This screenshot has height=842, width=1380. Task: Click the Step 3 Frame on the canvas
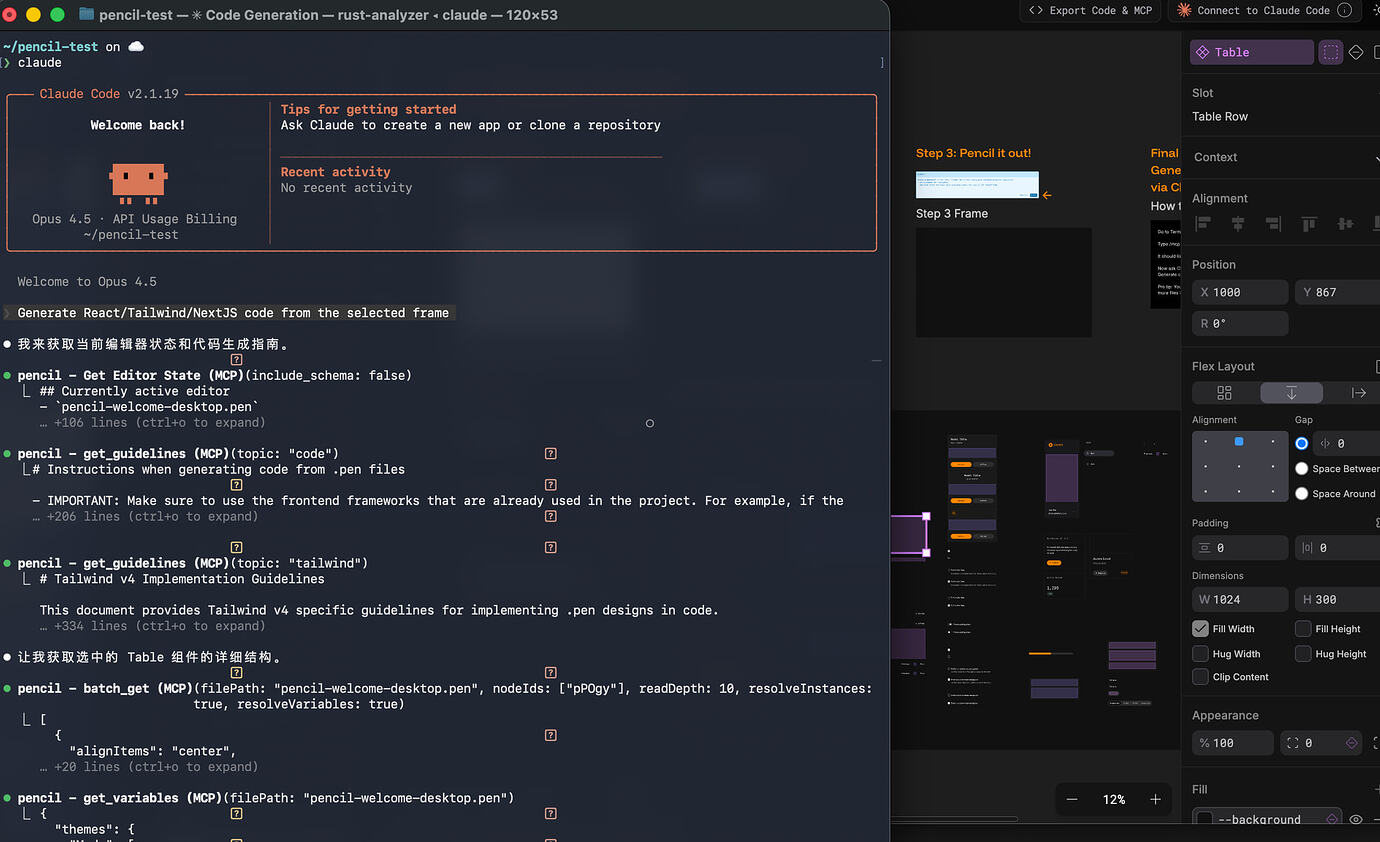click(1004, 282)
